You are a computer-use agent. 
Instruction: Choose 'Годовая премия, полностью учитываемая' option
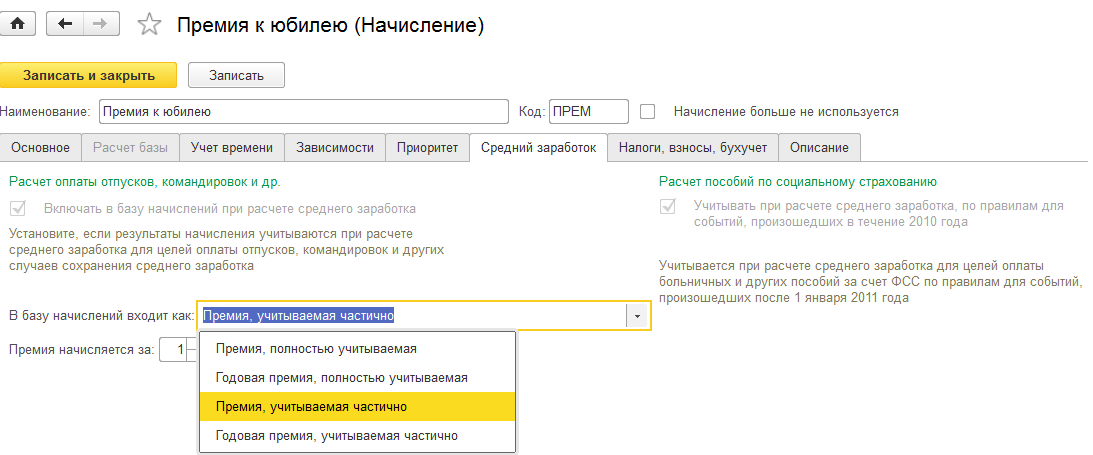[x=341, y=378]
